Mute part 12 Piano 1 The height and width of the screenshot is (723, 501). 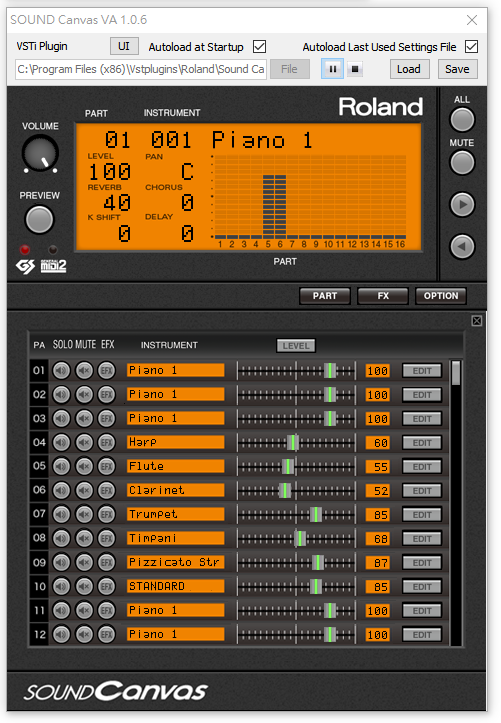point(84,634)
